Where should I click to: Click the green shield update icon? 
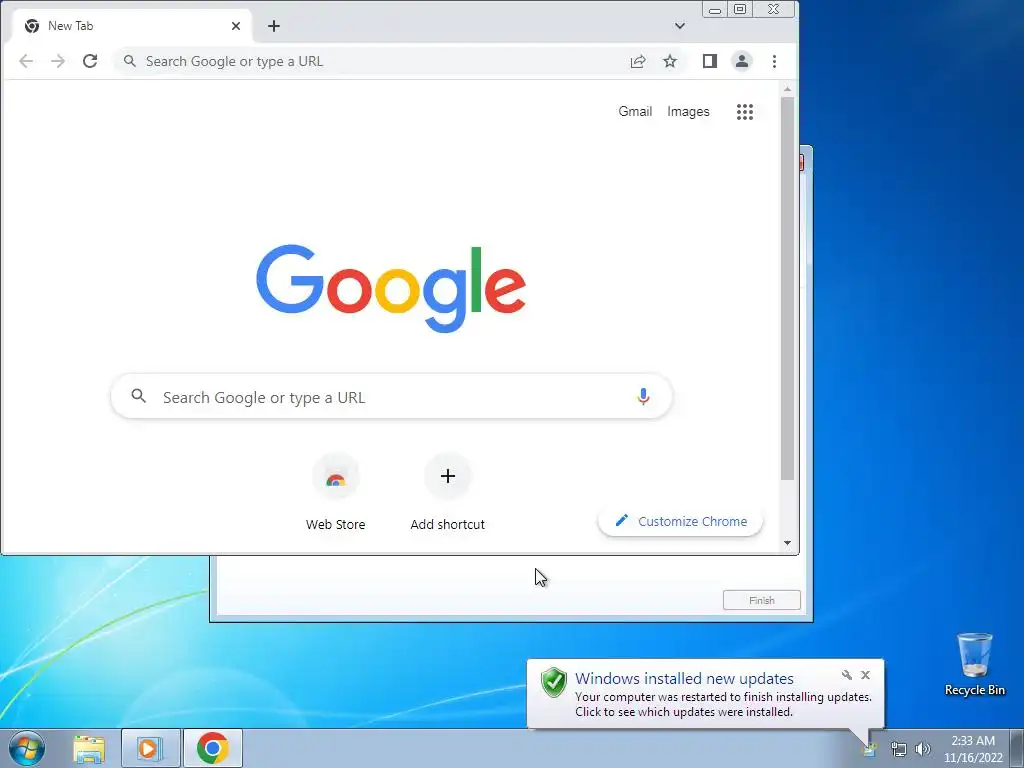click(554, 682)
